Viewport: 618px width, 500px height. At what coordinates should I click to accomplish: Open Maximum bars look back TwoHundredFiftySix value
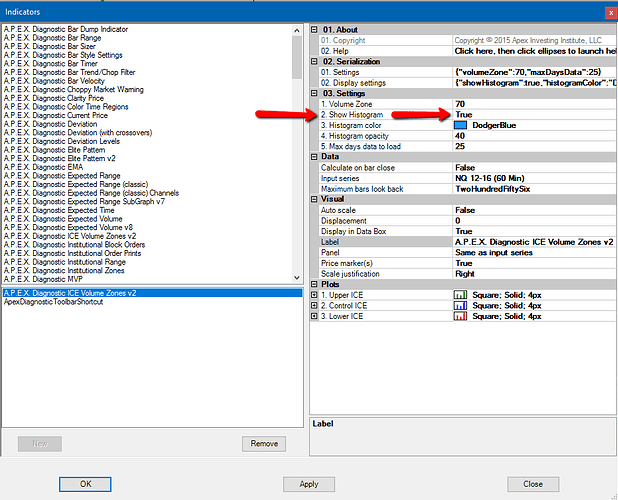coord(535,189)
